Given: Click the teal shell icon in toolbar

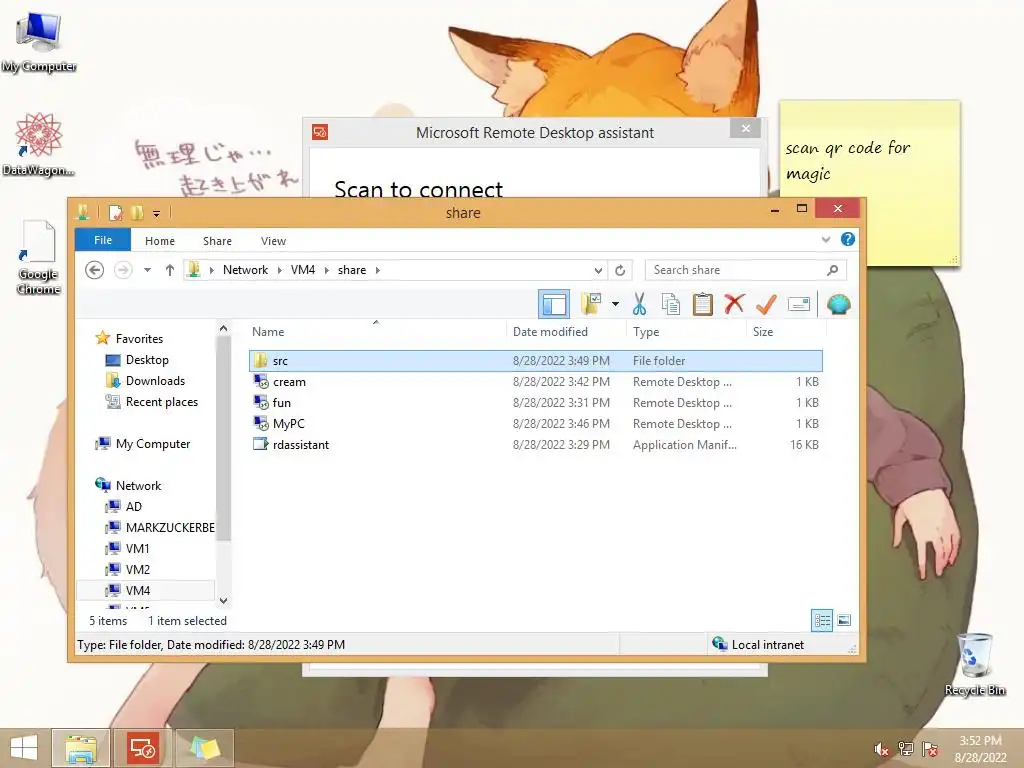Looking at the screenshot, I should [839, 304].
